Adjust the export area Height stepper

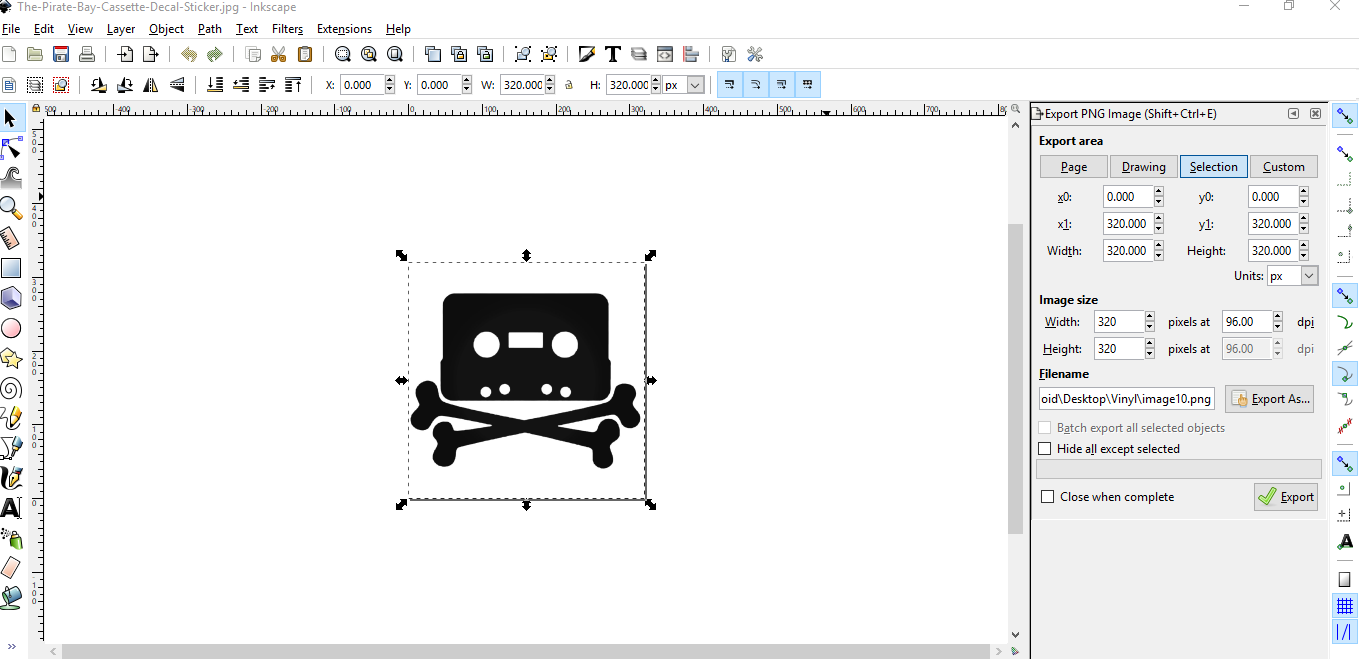[1303, 251]
